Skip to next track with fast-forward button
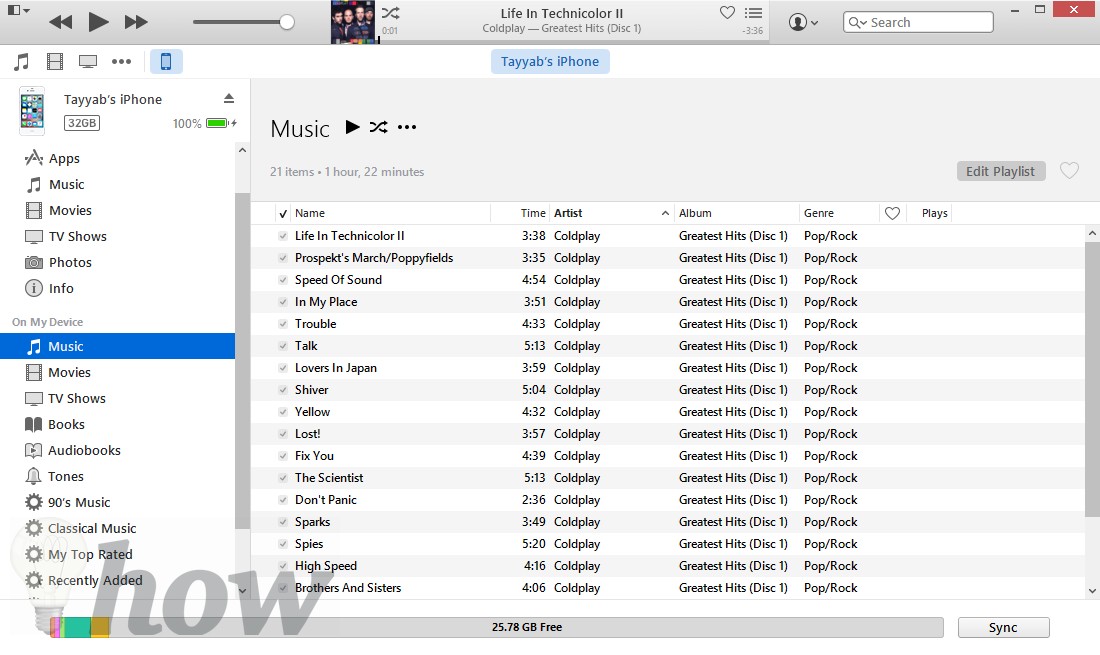 (136, 22)
